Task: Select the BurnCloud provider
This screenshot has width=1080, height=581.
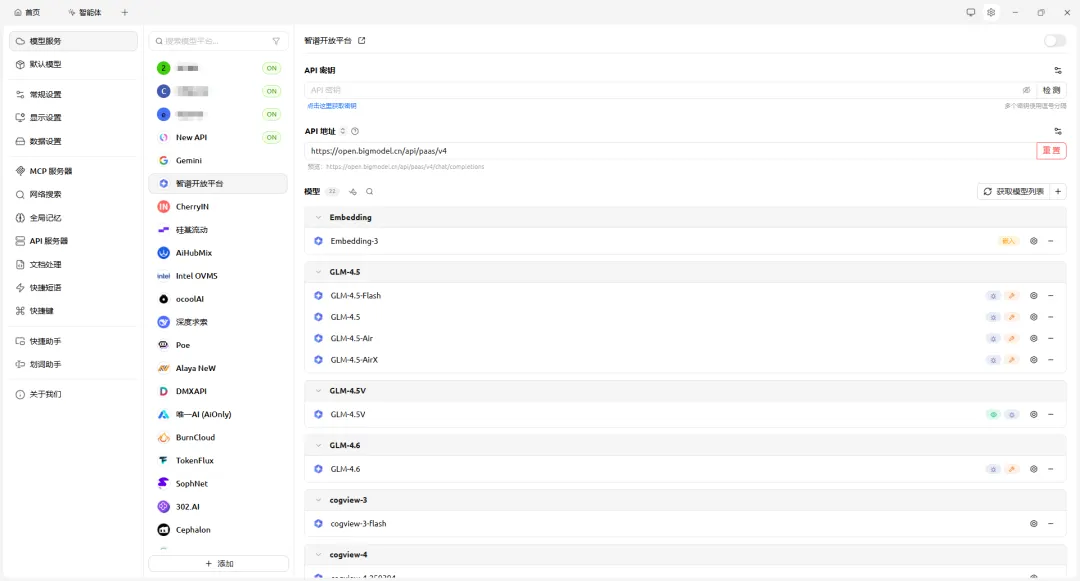Action: coord(218,437)
